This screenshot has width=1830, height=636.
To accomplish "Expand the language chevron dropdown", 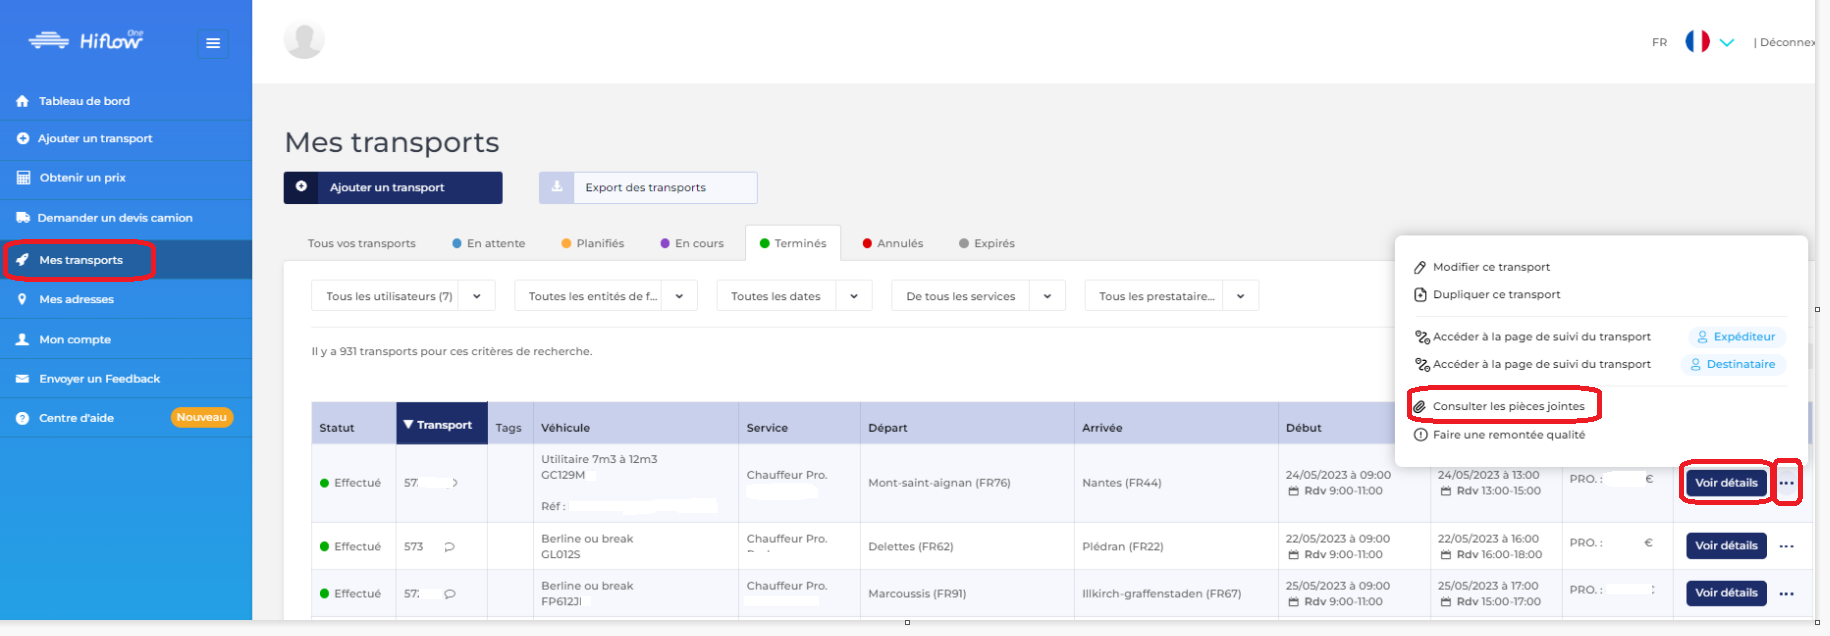I will coord(1727,43).
